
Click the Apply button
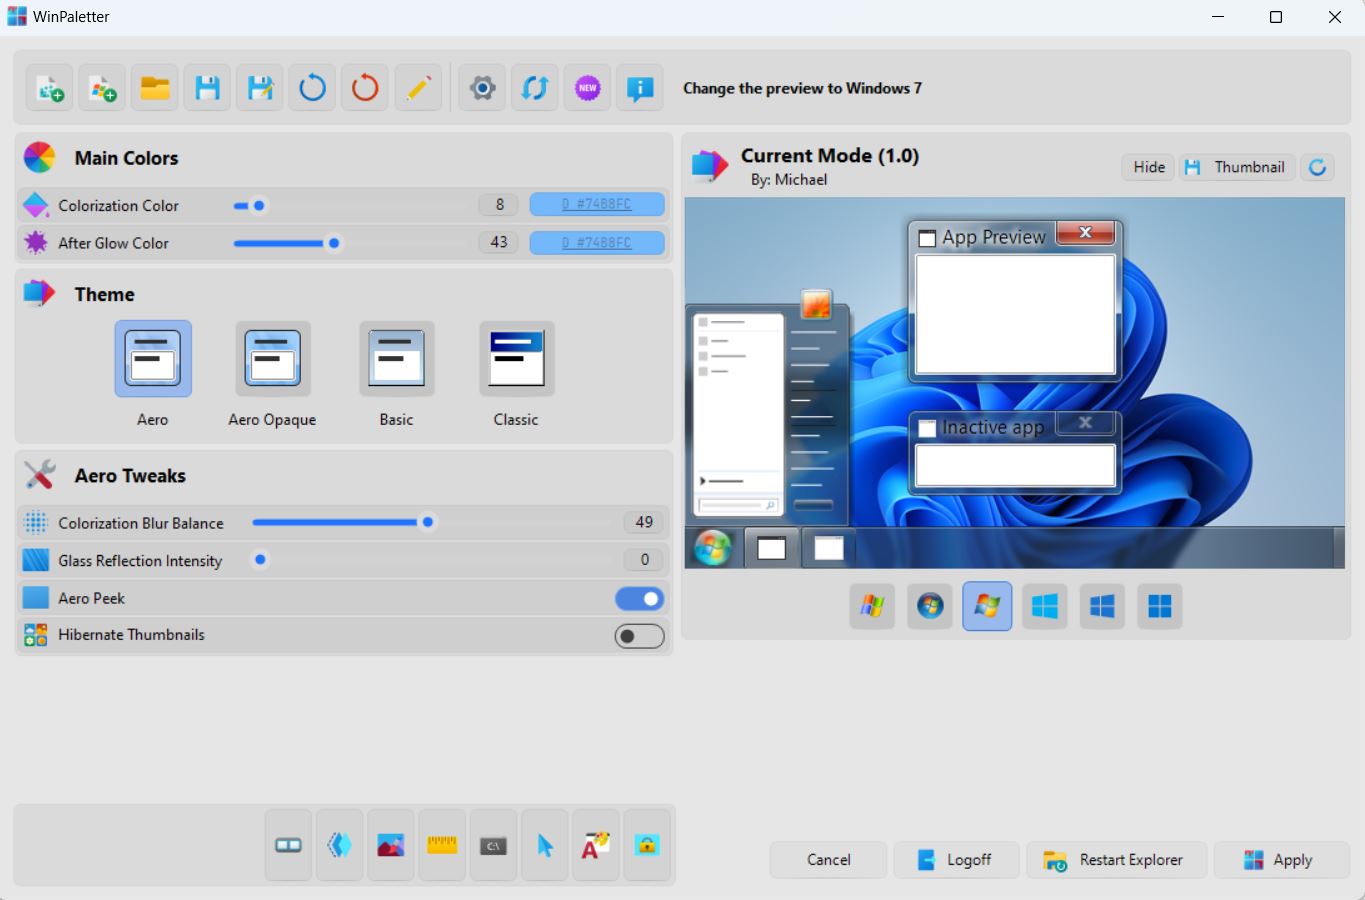[x=1281, y=860]
